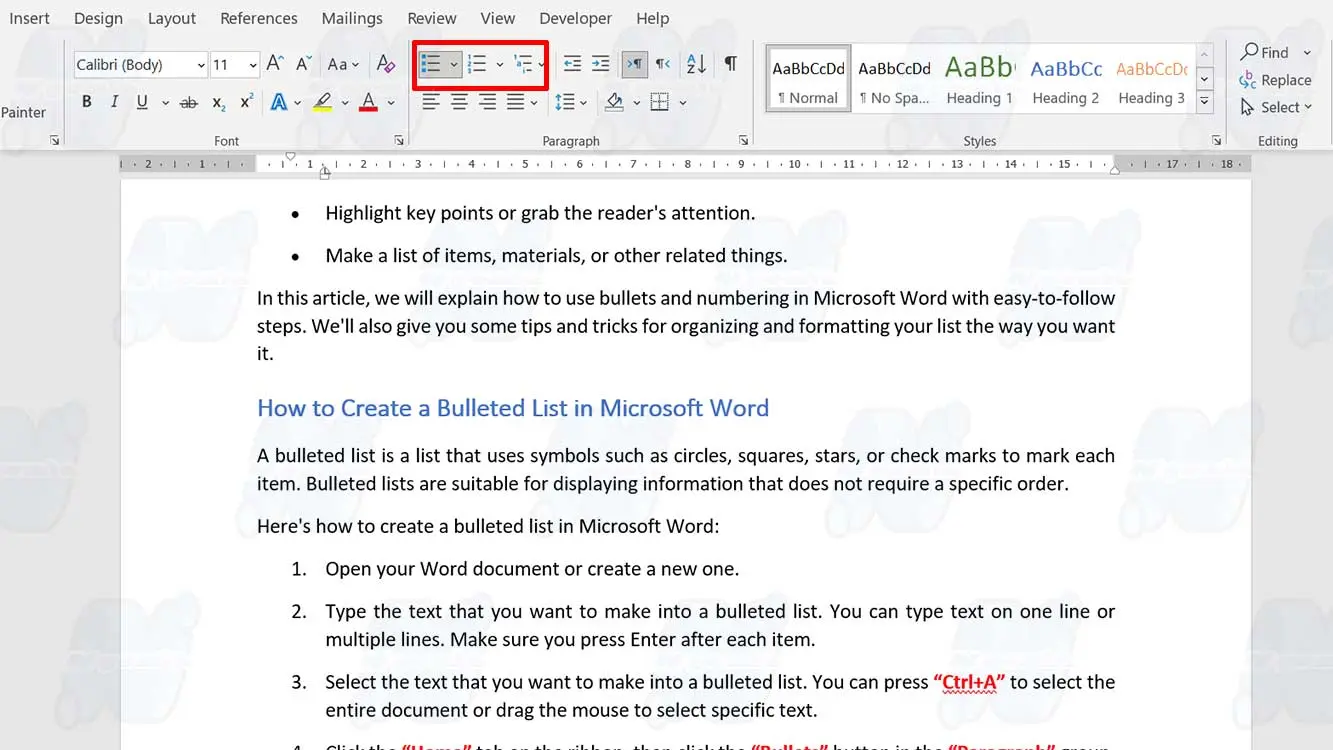Viewport: 1333px width, 750px height.
Task: Click the Replace button
Action: pos(1275,80)
